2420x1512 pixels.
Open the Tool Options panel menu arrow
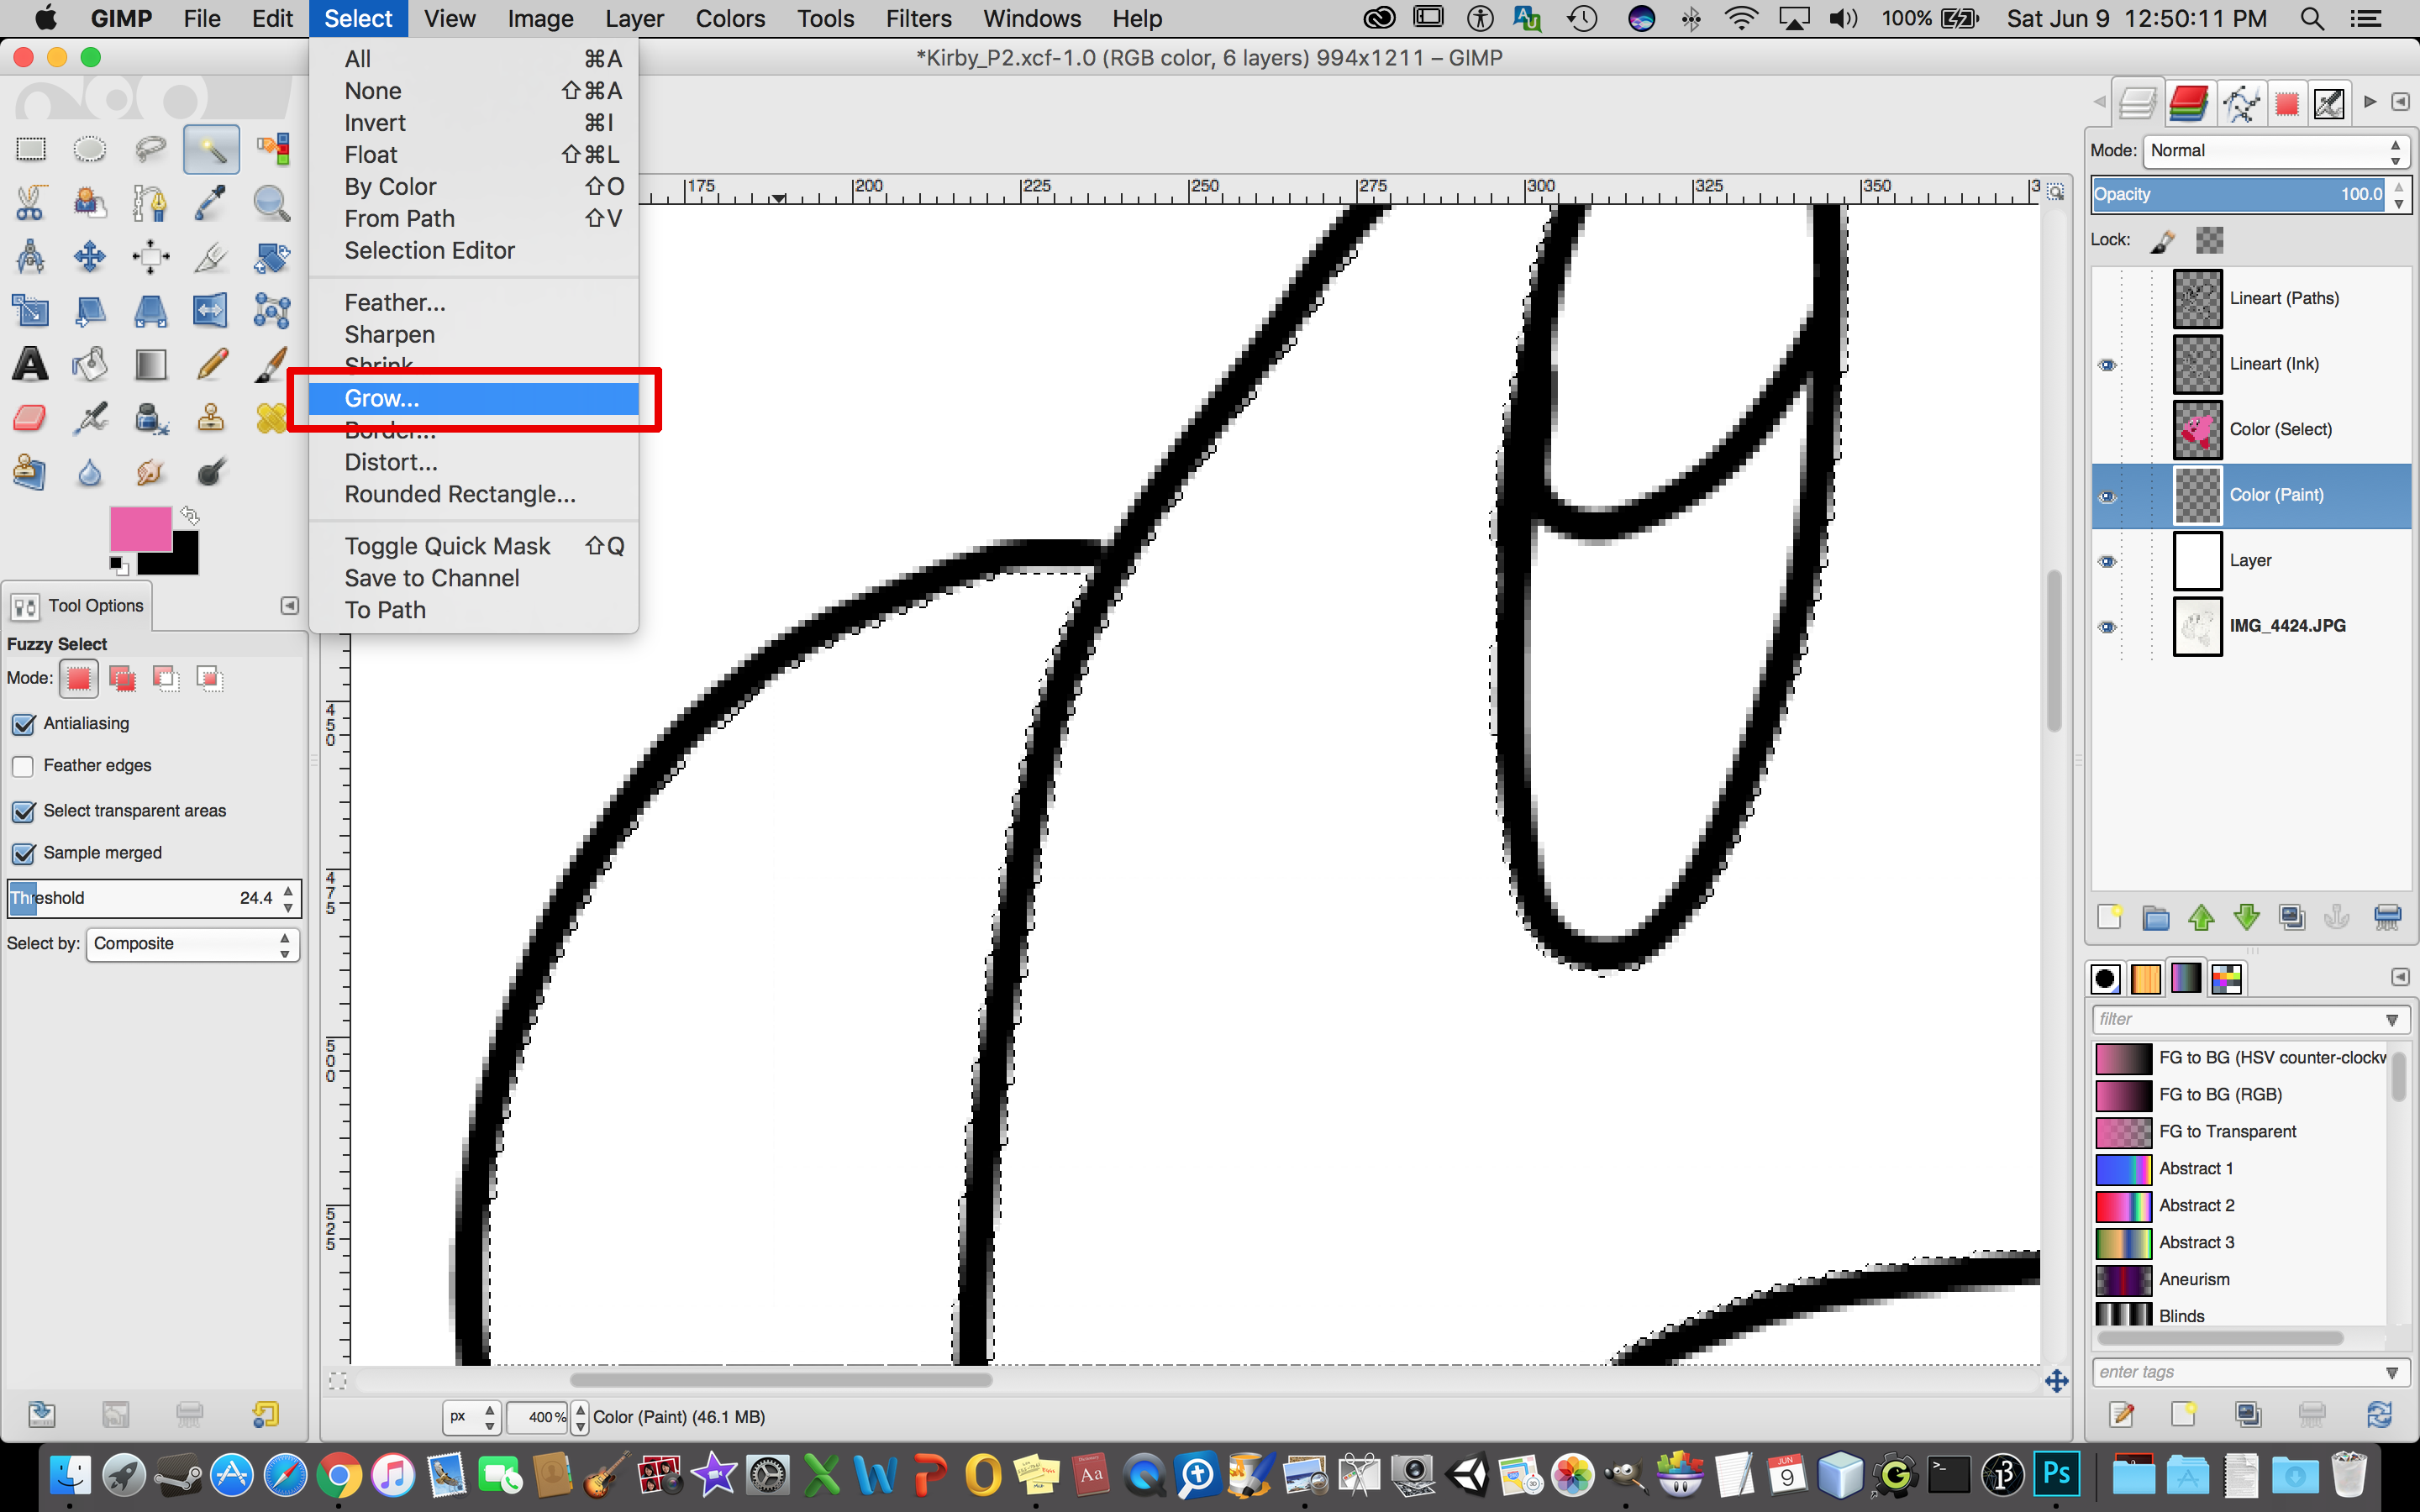289,606
